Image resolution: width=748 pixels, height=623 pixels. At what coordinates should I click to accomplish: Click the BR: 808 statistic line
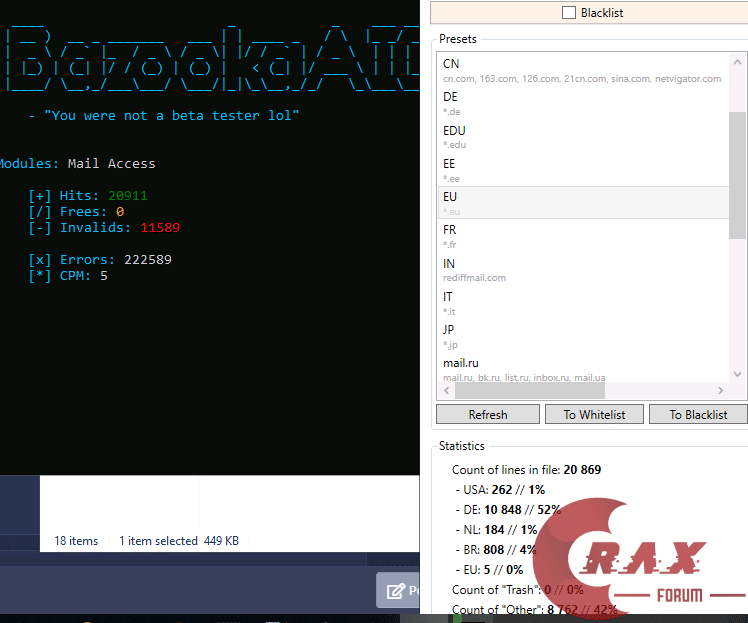click(496, 550)
